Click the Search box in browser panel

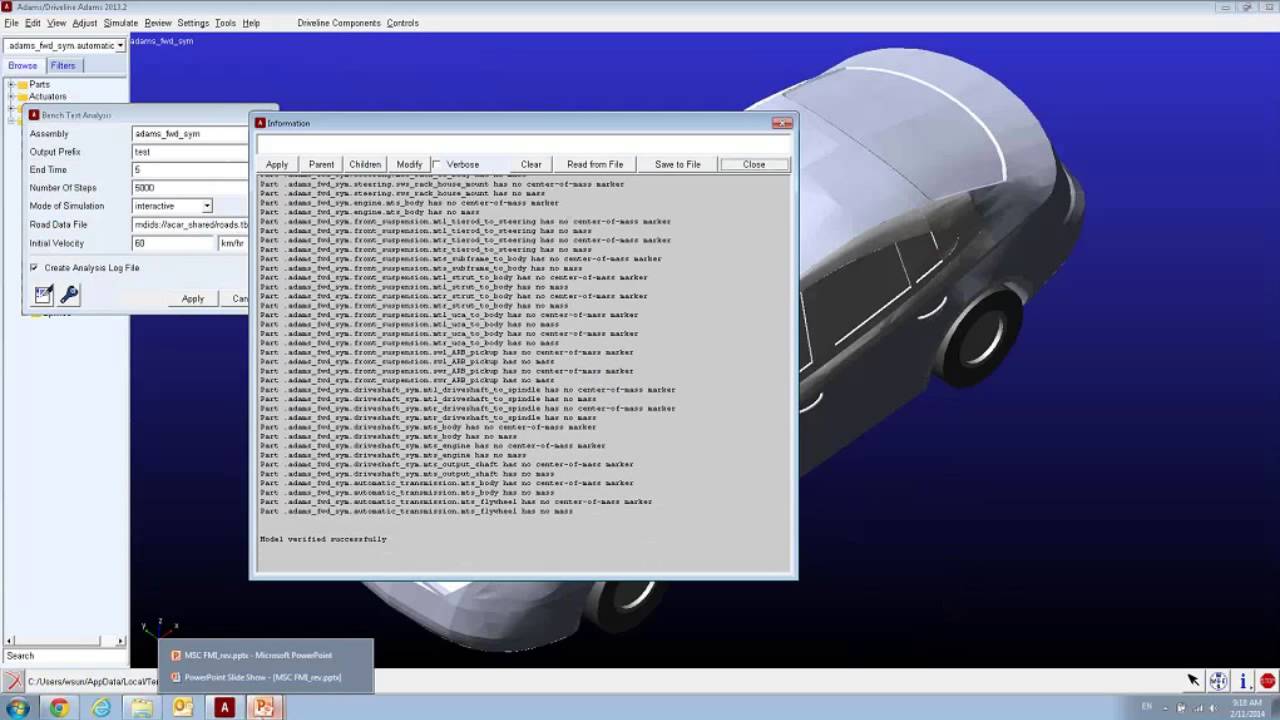[x=65, y=656]
